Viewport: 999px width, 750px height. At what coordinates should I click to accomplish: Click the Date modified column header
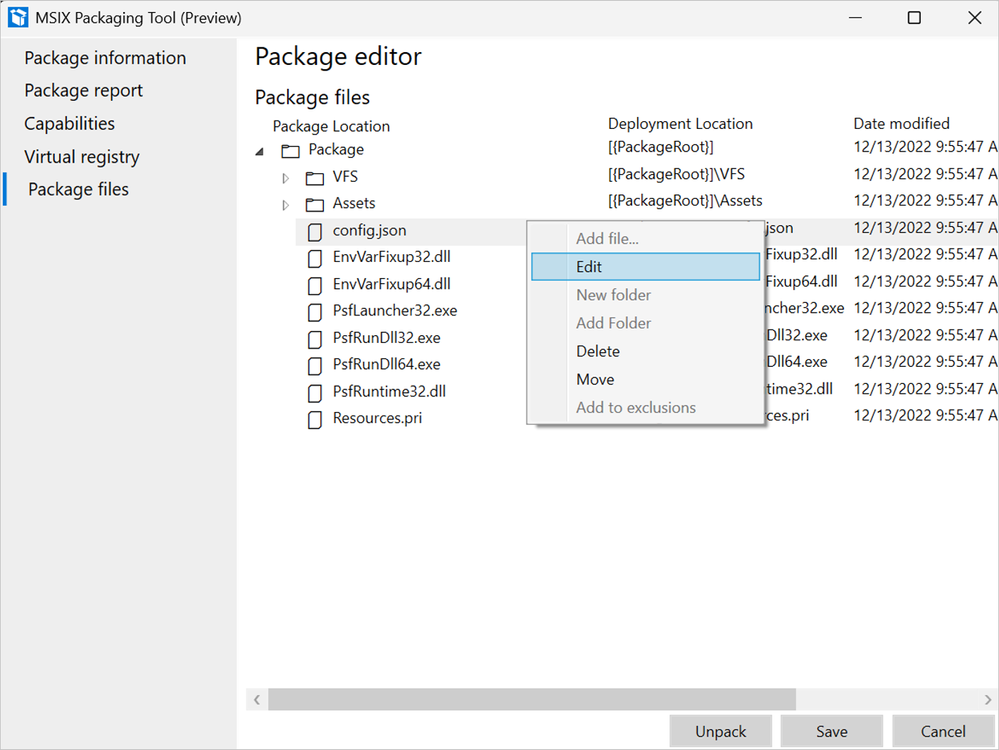tap(902, 124)
